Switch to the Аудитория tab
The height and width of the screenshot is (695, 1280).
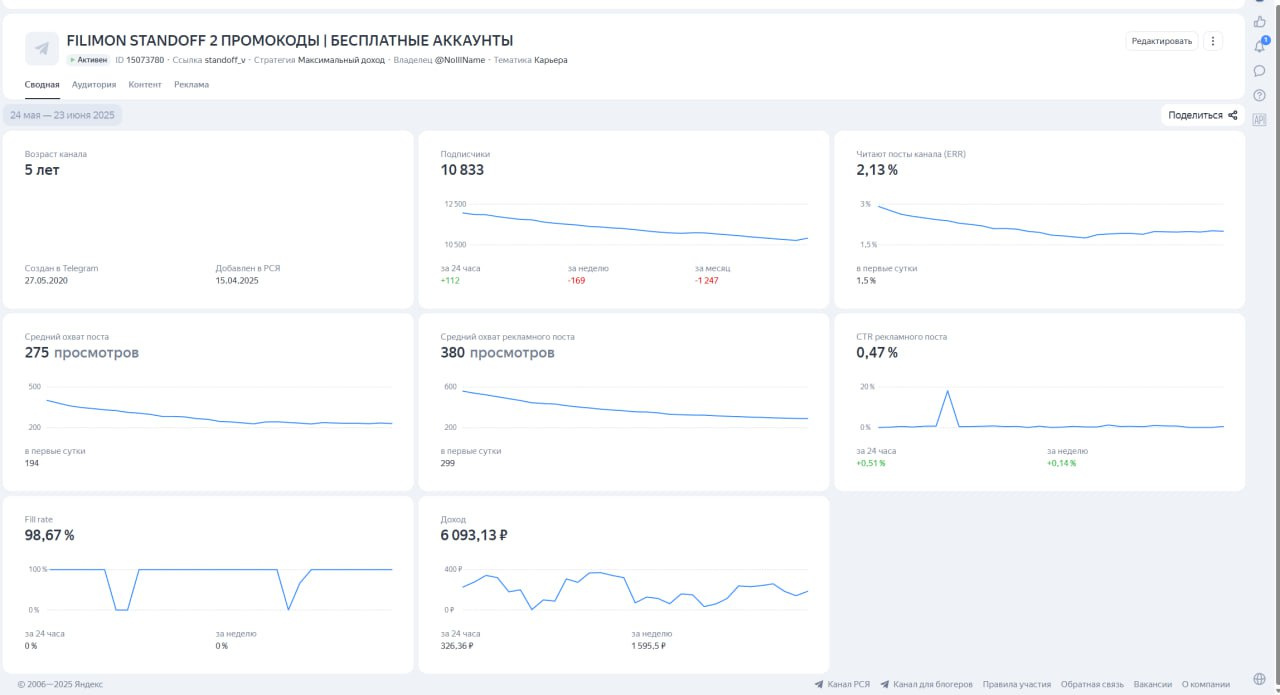click(x=94, y=85)
